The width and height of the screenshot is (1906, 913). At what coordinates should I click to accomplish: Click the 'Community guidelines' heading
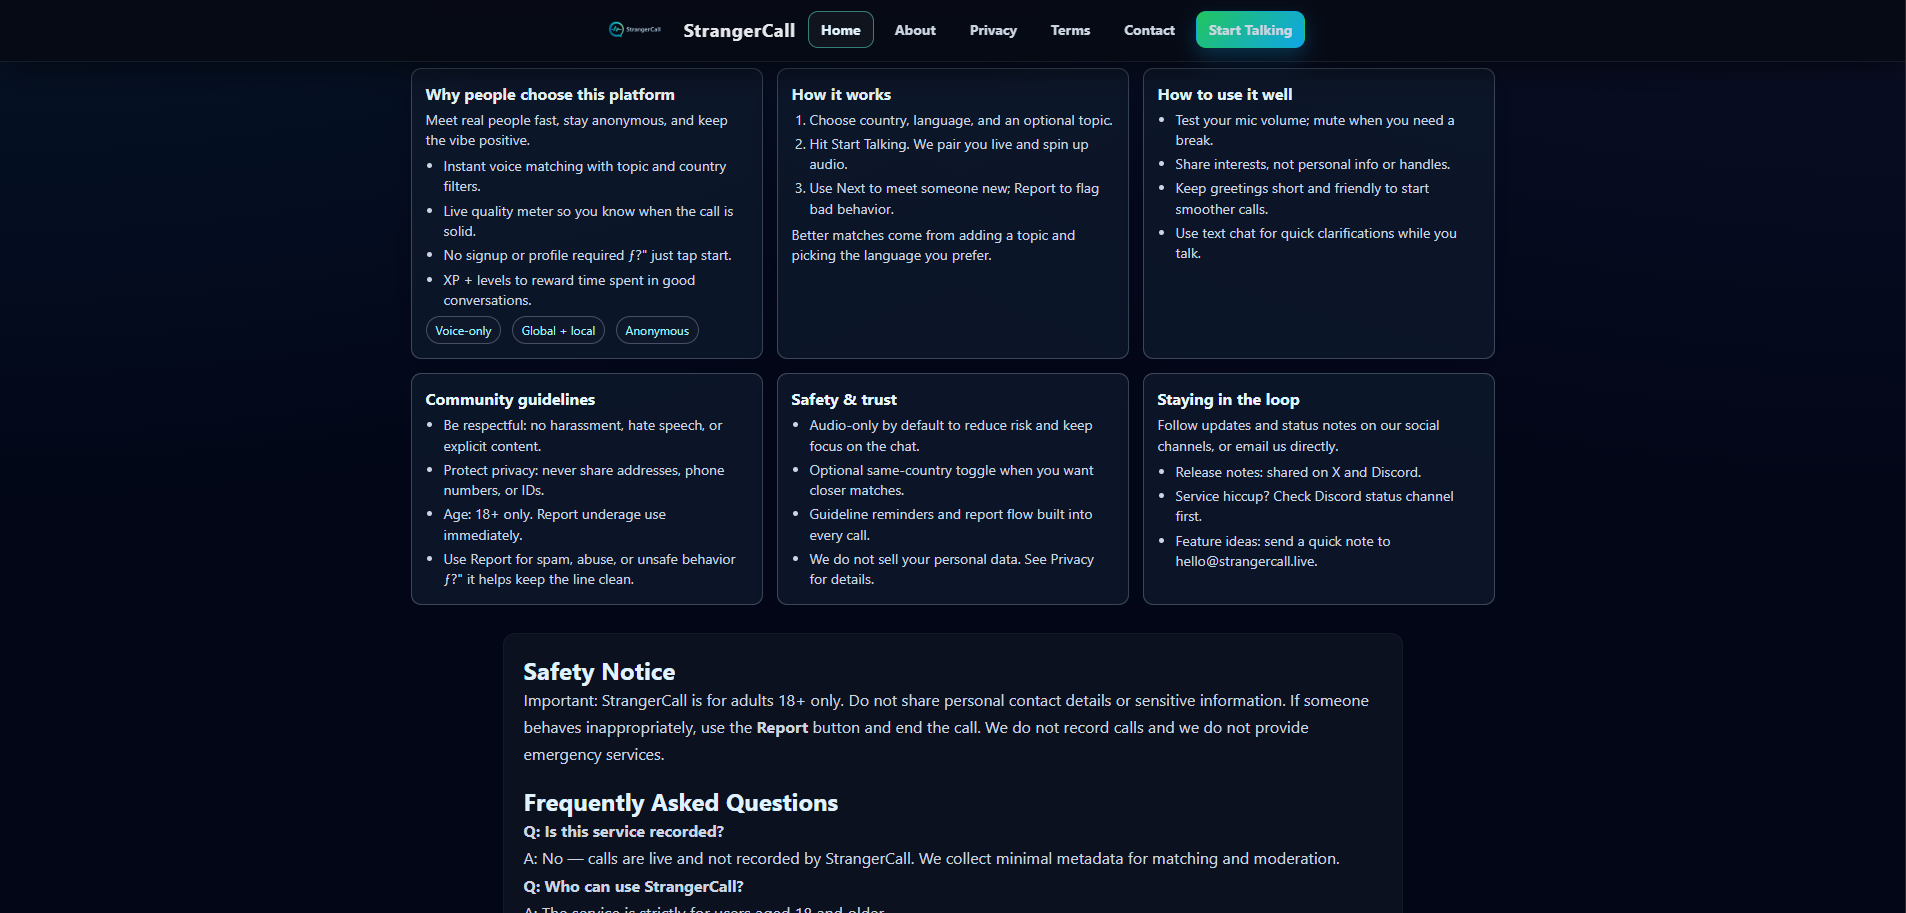tap(510, 399)
